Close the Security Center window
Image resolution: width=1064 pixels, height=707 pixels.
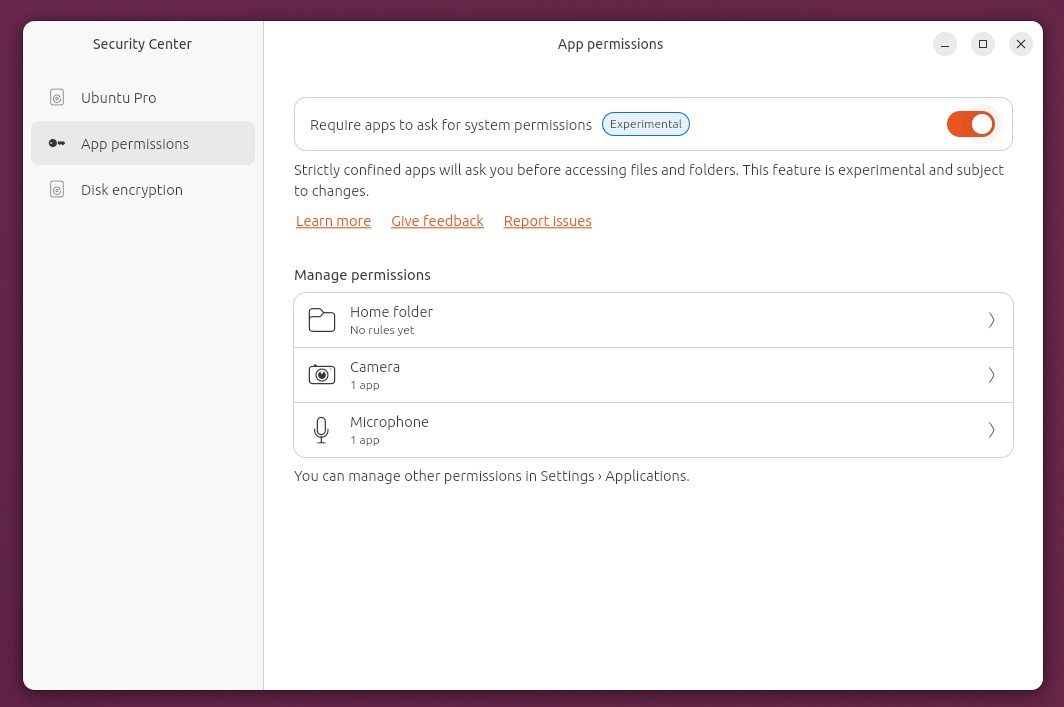click(1020, 44)
